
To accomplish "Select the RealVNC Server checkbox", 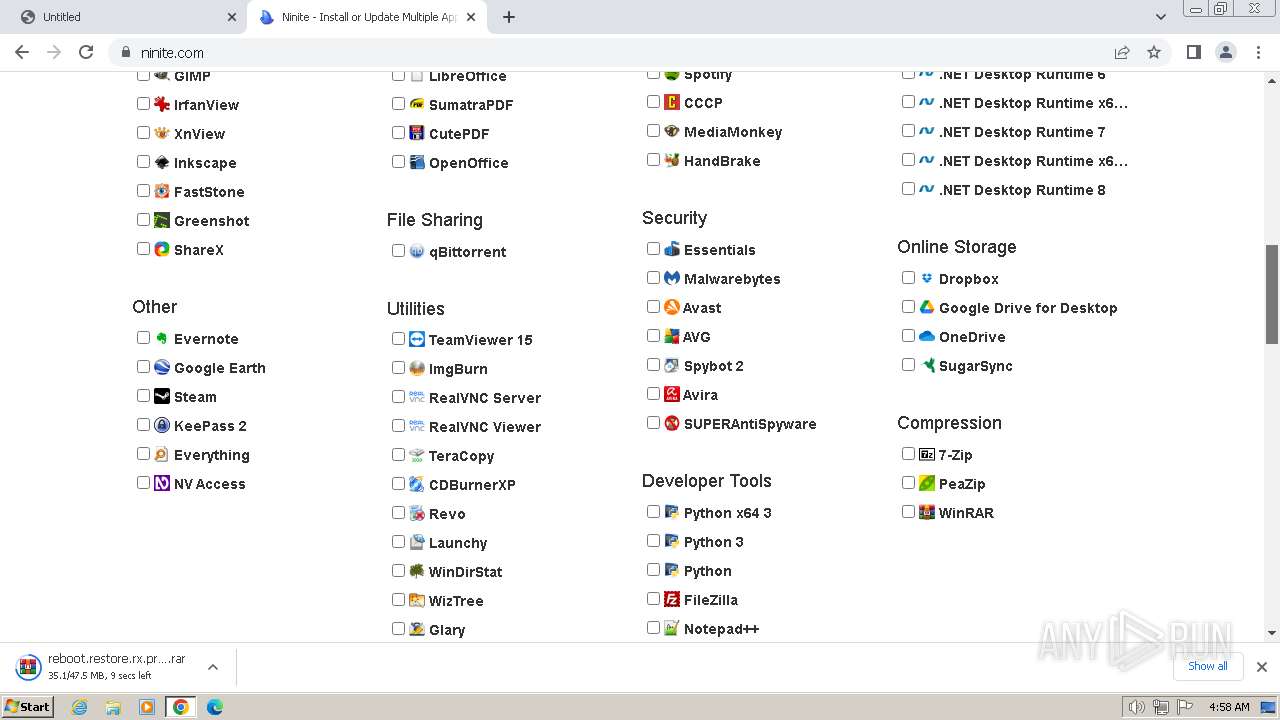I will [x=398, y=396].
